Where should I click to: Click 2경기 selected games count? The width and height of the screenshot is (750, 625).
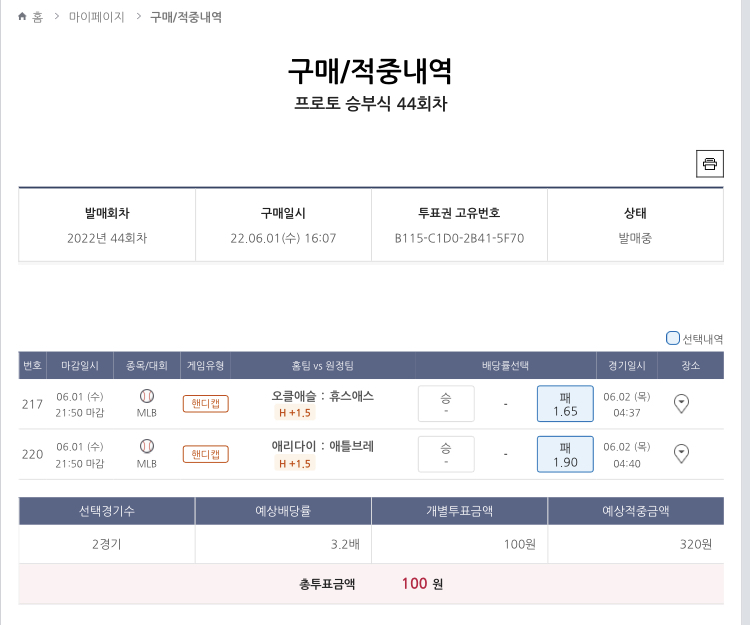point(107,544)
